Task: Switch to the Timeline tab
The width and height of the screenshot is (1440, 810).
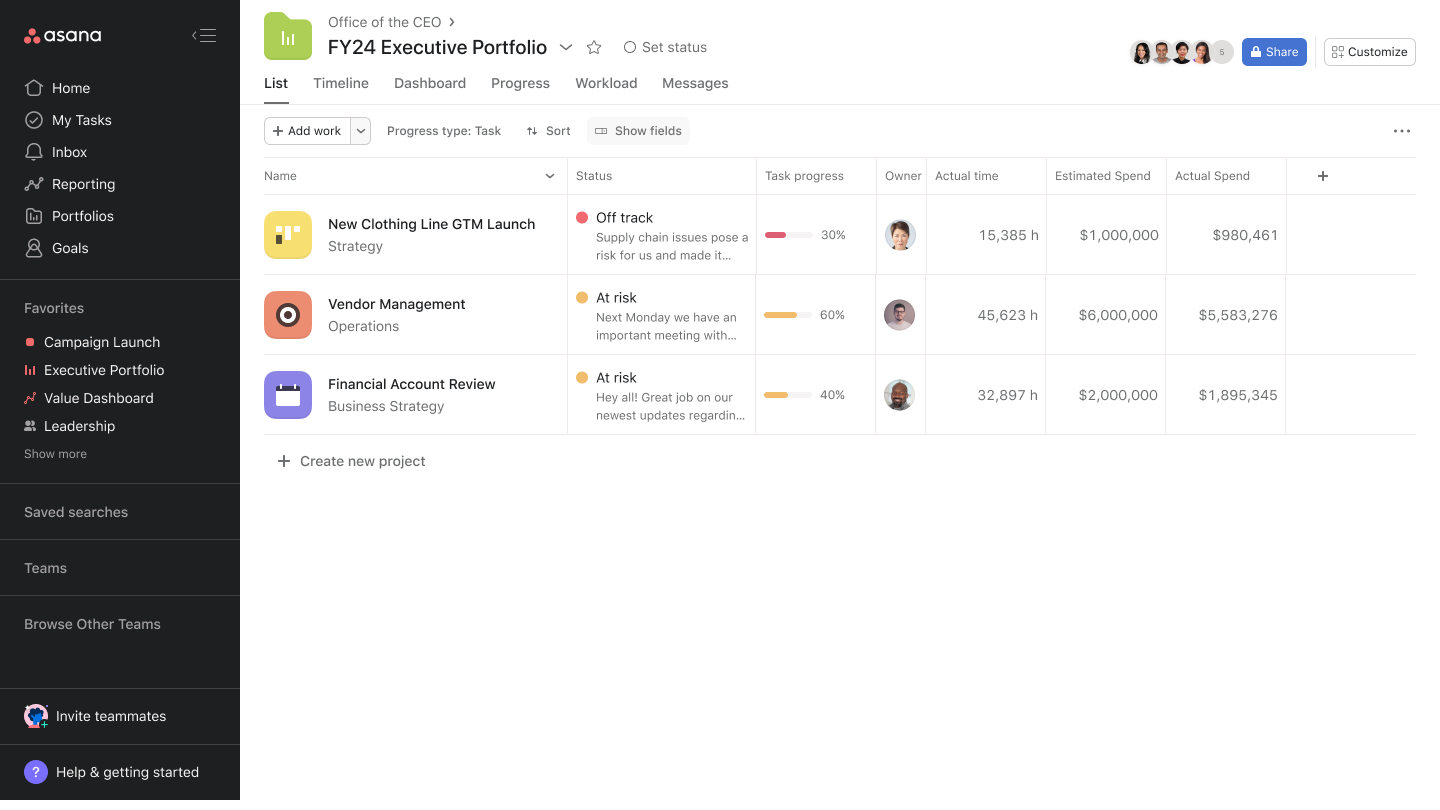Action: [x=341, y=83]
